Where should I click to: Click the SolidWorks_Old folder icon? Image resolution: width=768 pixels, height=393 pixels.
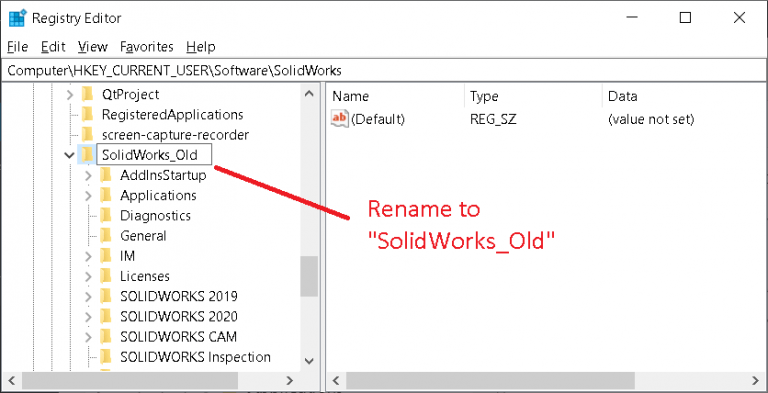coord(88,155)
